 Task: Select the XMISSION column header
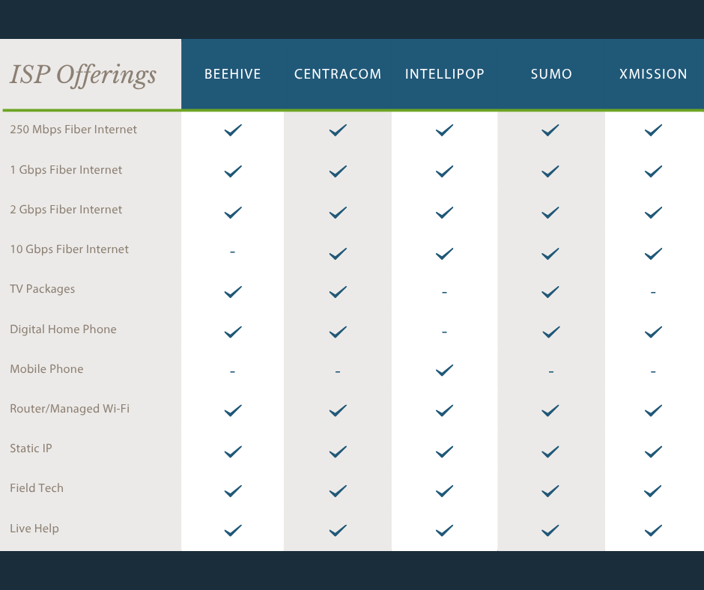point(653,75)
